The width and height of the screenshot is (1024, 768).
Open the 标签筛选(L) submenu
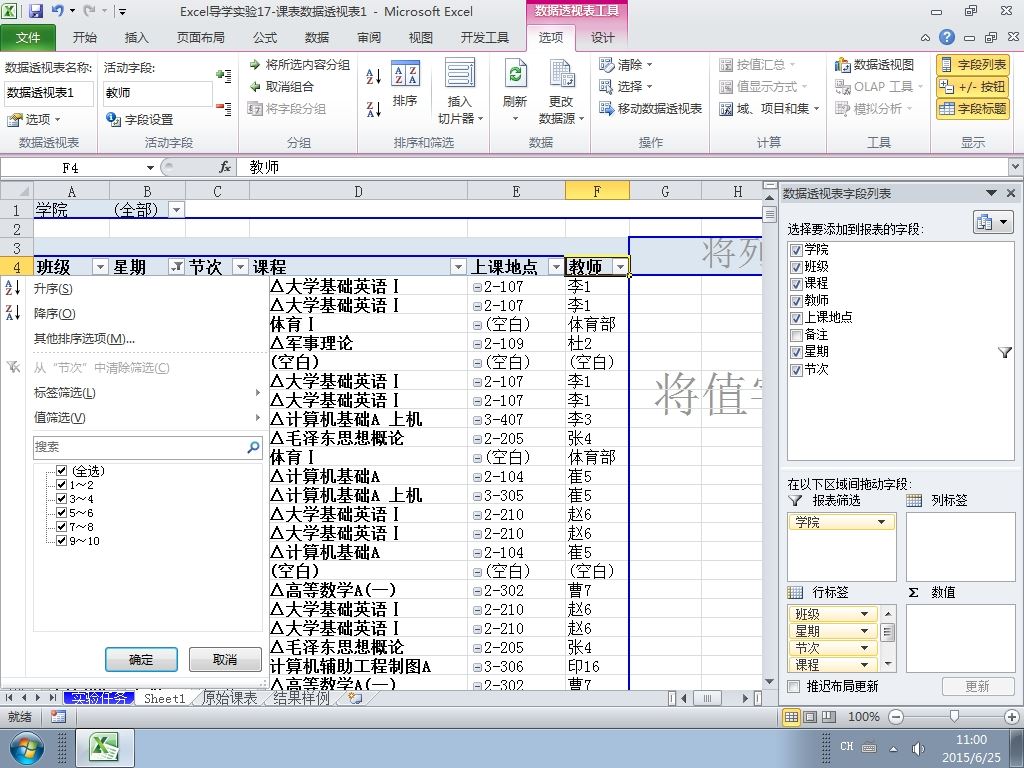(x=65, y=392)
